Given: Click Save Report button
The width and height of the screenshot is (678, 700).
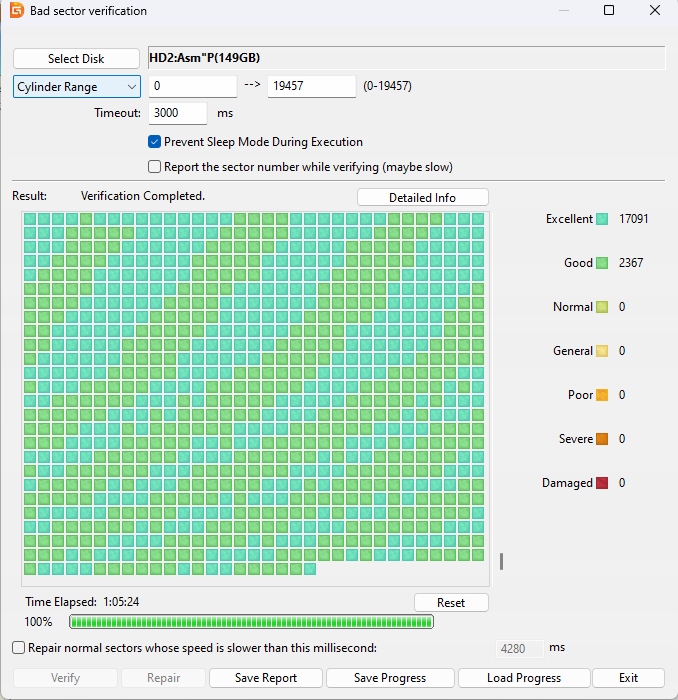Looking at the screenshot, I should coord(266,678).
